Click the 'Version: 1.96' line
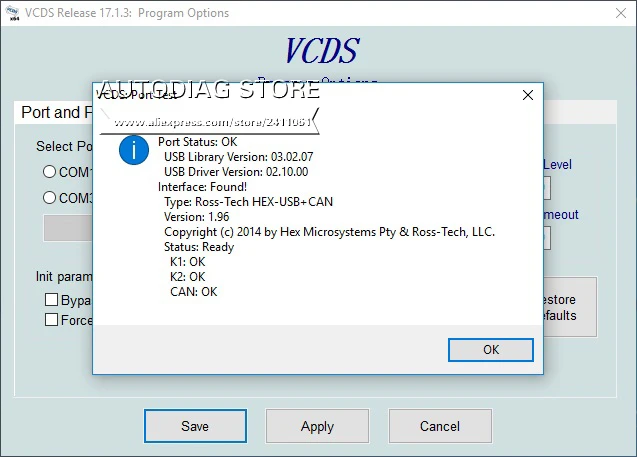Viewport: 637px width, 457px height. point(197,217)
